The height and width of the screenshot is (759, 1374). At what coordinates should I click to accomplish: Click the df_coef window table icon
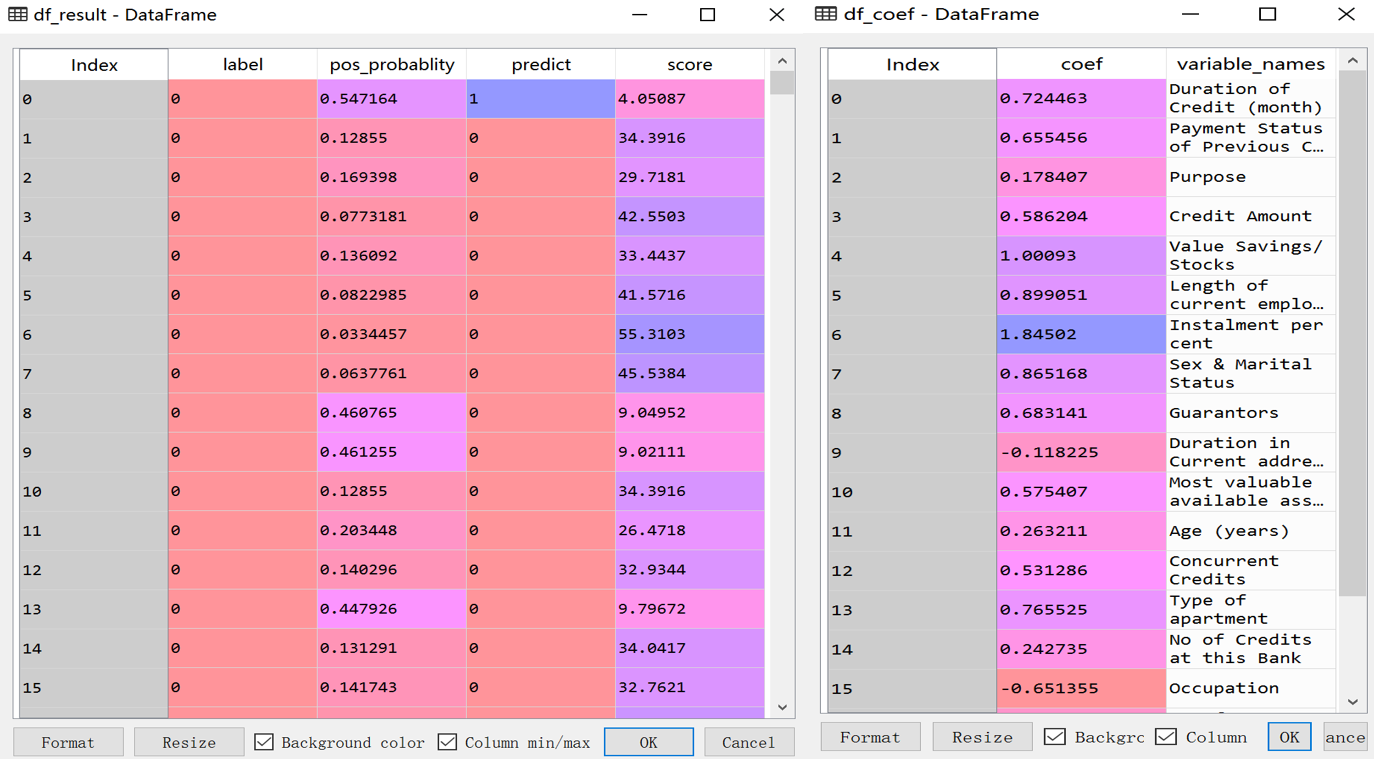(x=826, y=14)
